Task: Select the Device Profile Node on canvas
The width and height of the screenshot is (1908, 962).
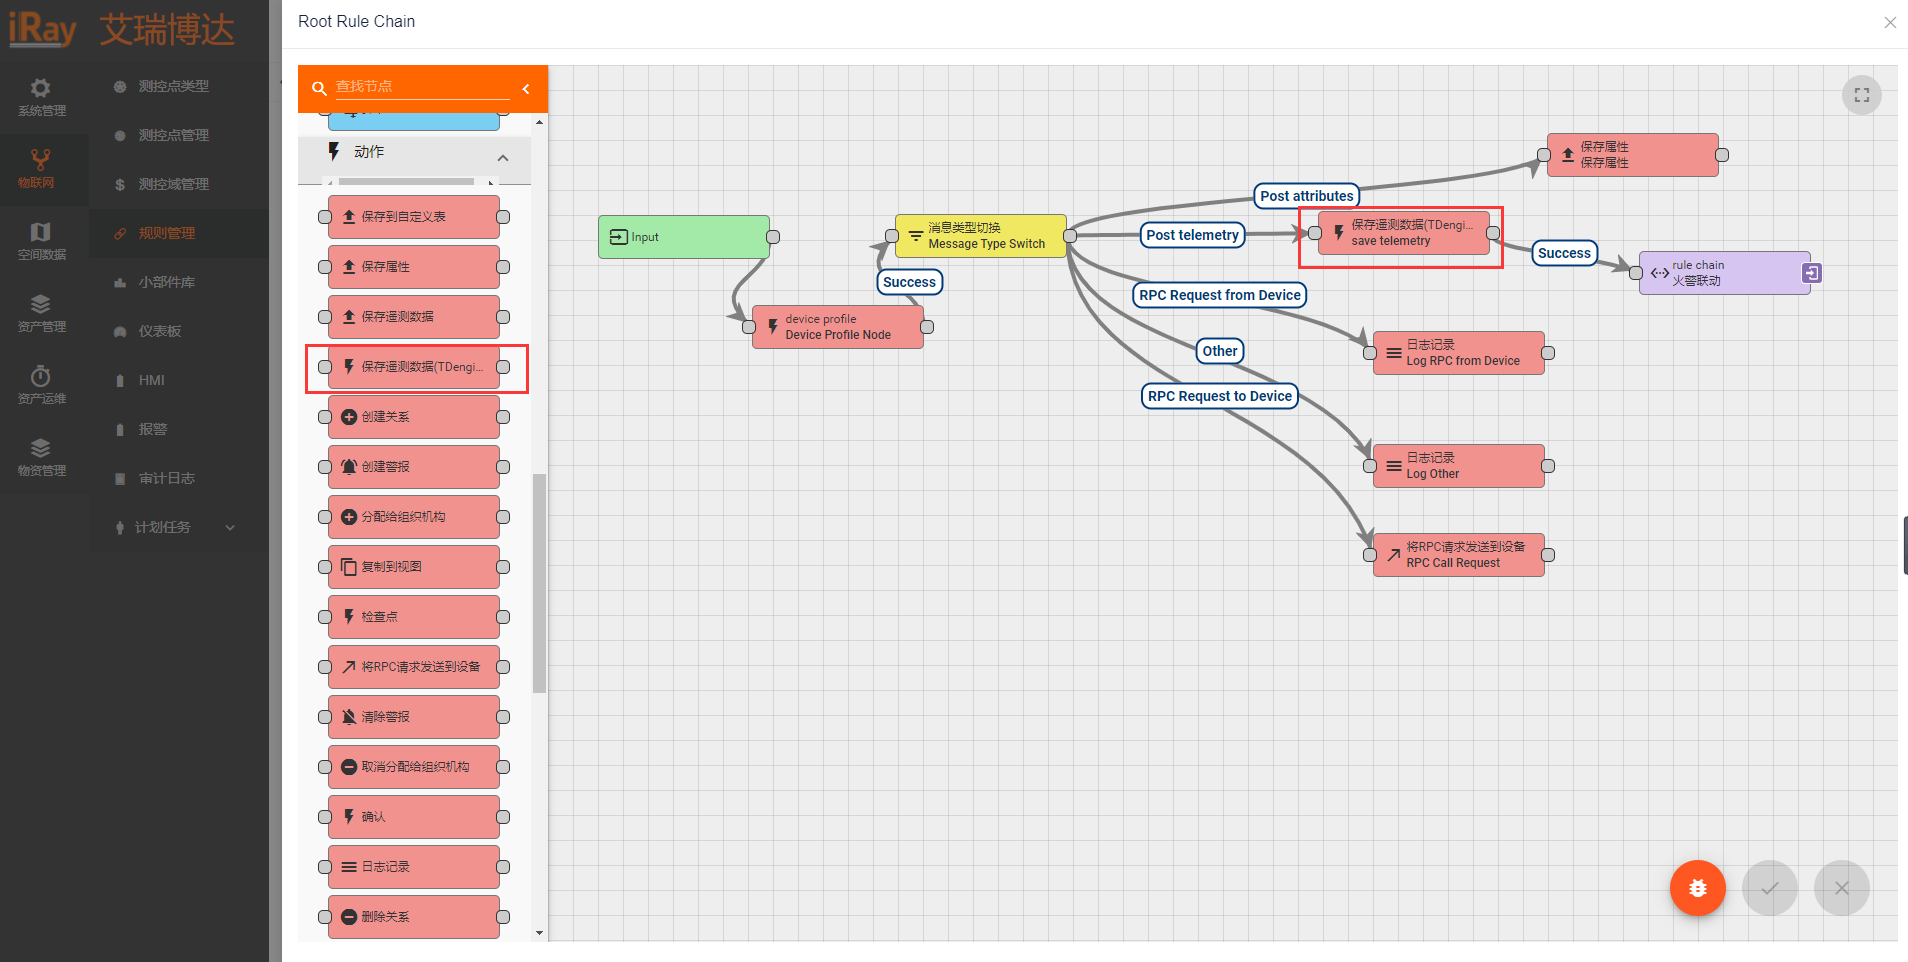Action: click(x=838, y=327)
